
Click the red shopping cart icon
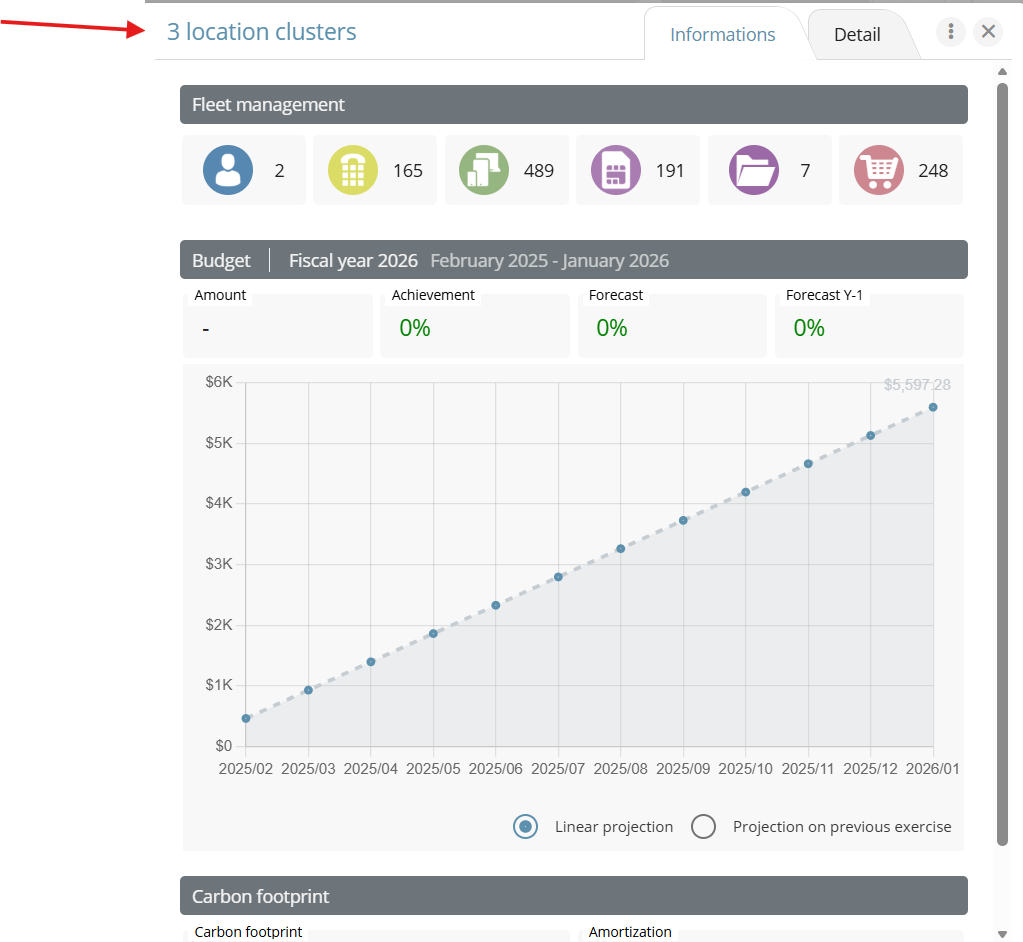879,170
